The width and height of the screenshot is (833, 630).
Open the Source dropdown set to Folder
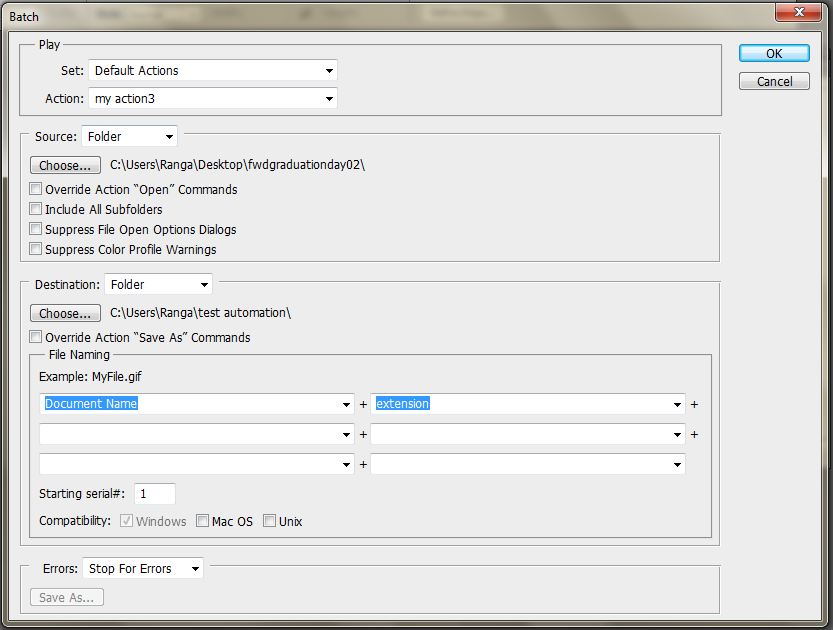(129, 136)
